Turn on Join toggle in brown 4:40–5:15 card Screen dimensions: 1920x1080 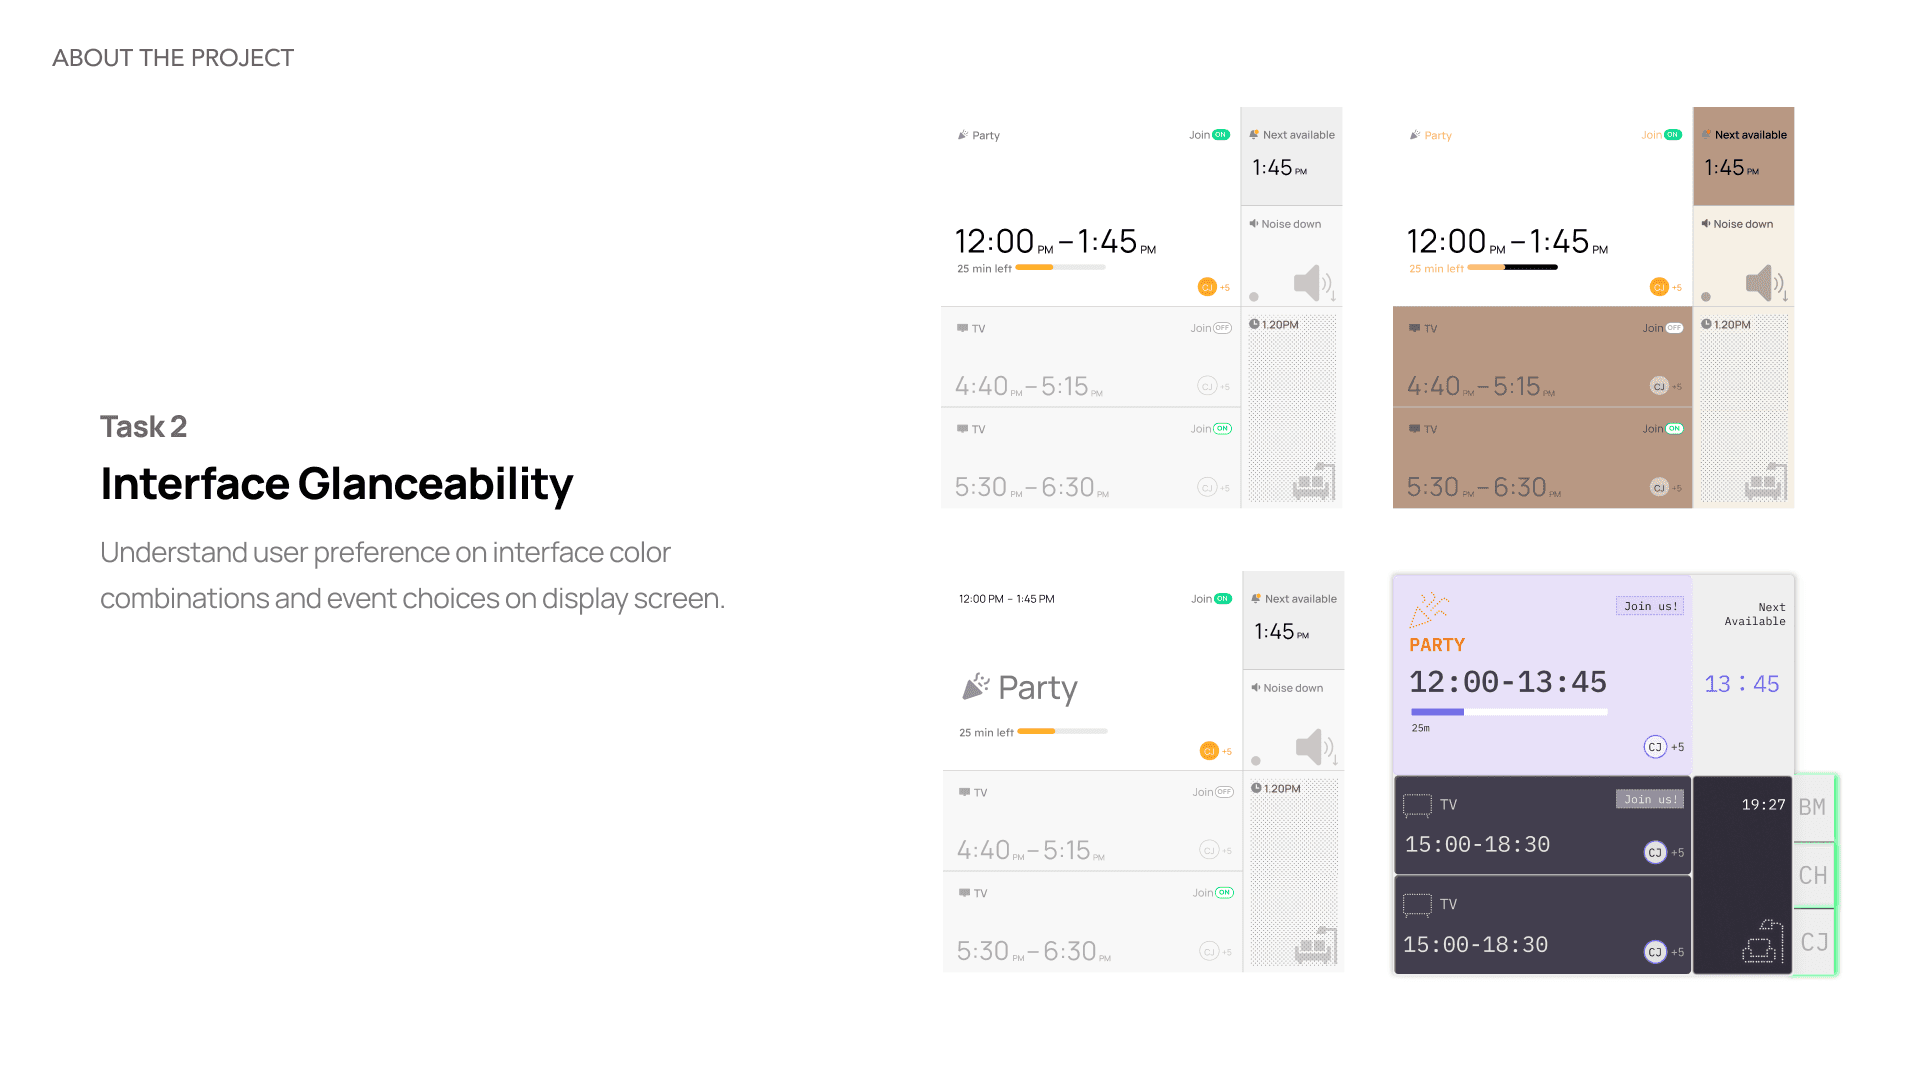pyautogui.click(x=1674, y=328)
